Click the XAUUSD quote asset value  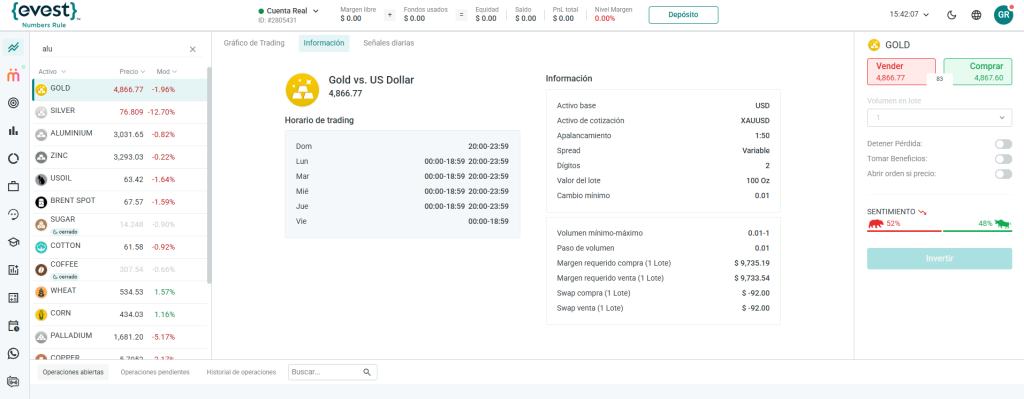click(x=756, y=121)
